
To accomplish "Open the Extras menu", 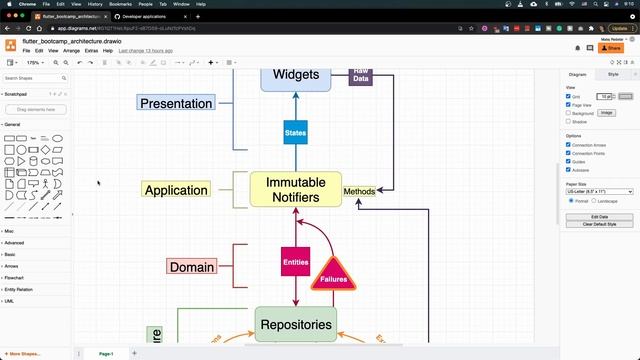I will (91, 51).
